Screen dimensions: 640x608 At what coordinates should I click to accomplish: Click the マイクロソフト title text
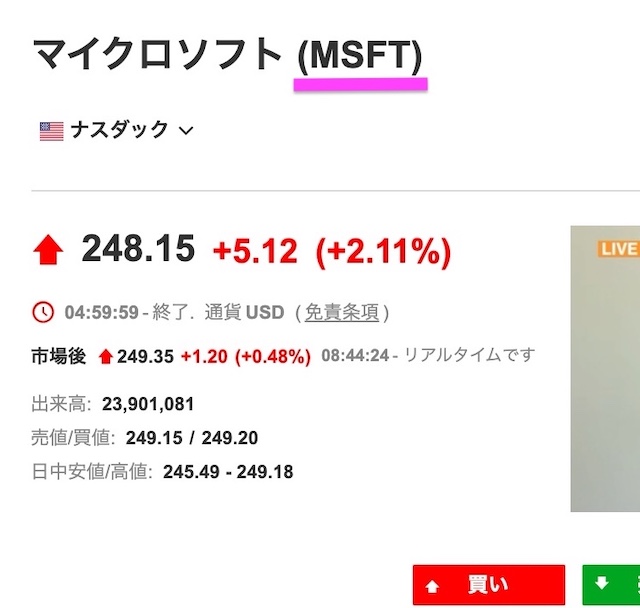tap(159, 55)
